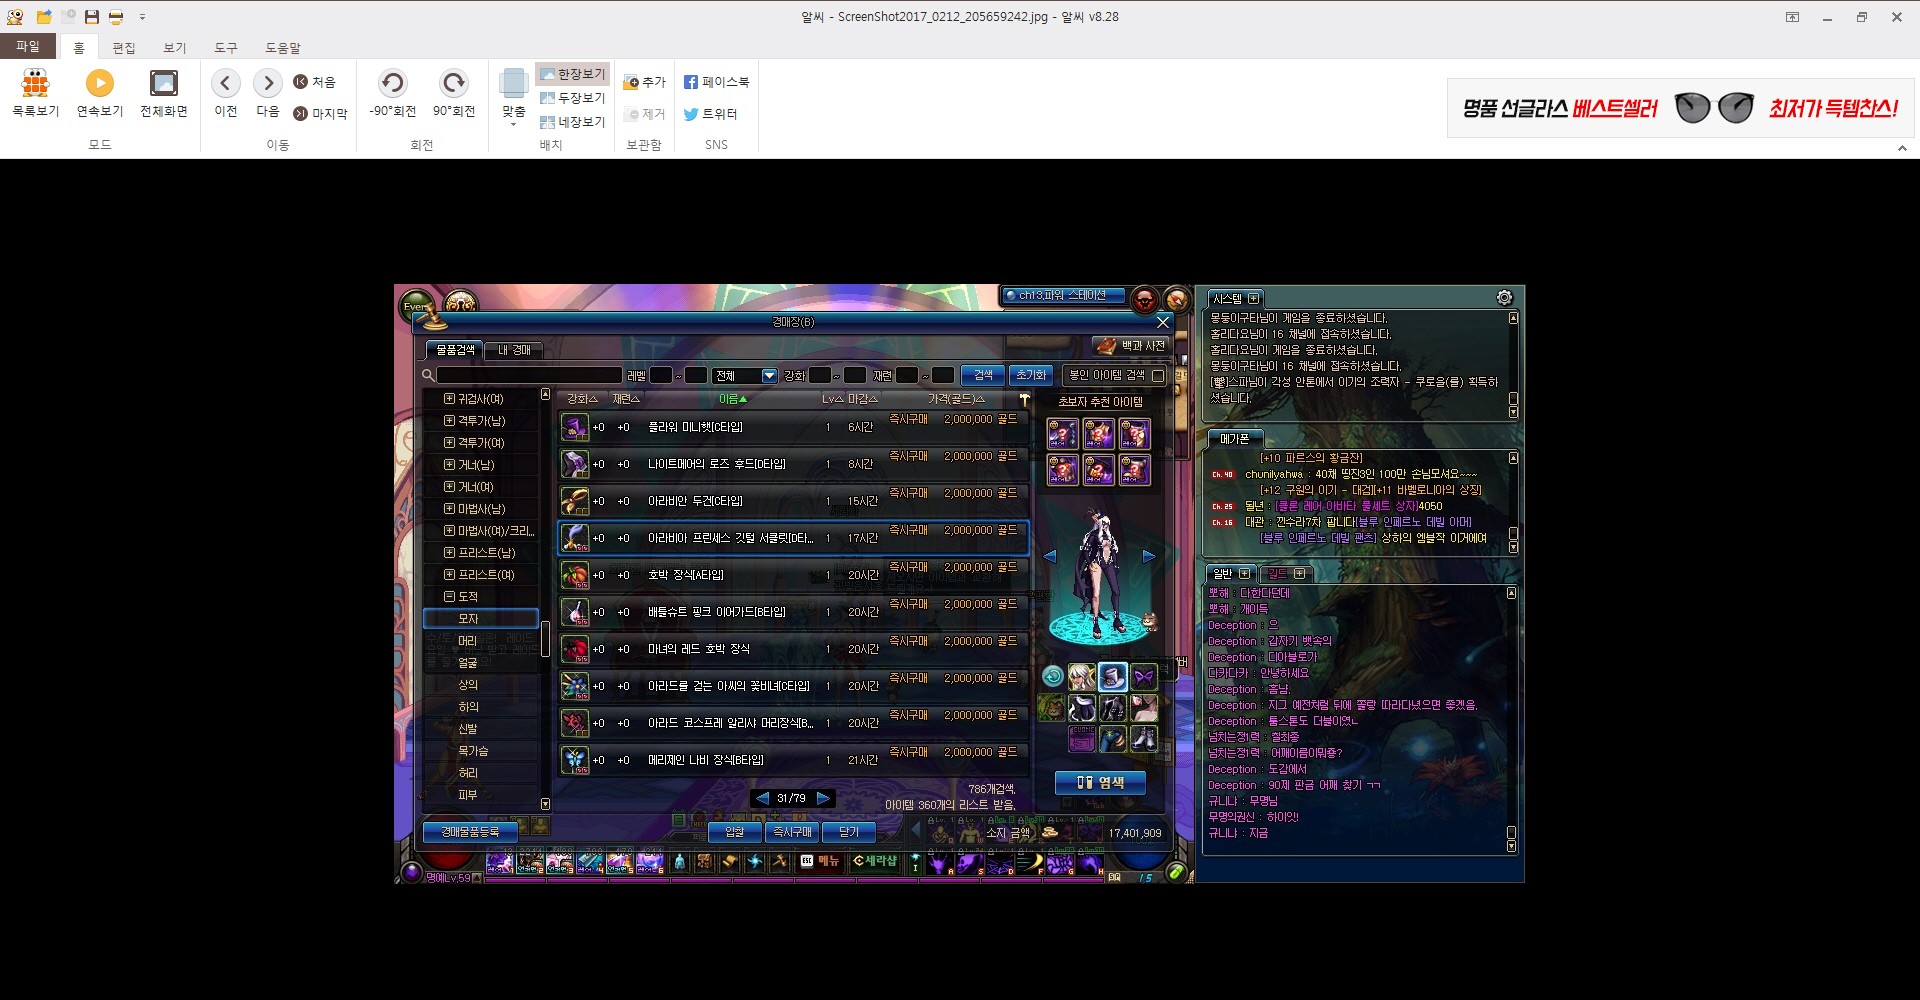Click the 메리제인 나비 장식 item icon
This screenshot has width=1920, height=1000.
point(575,760)
